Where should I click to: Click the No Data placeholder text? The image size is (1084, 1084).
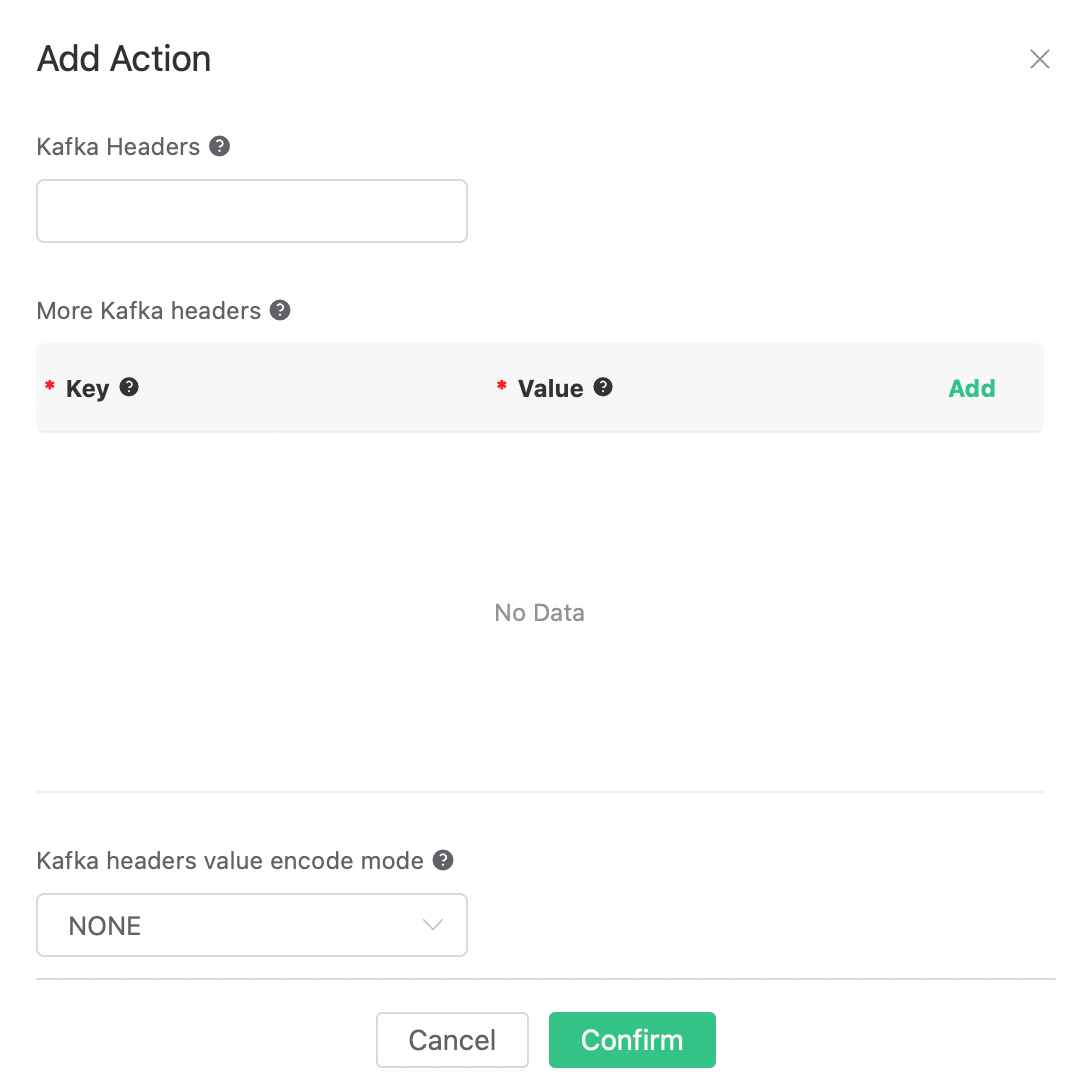point(540,613)
